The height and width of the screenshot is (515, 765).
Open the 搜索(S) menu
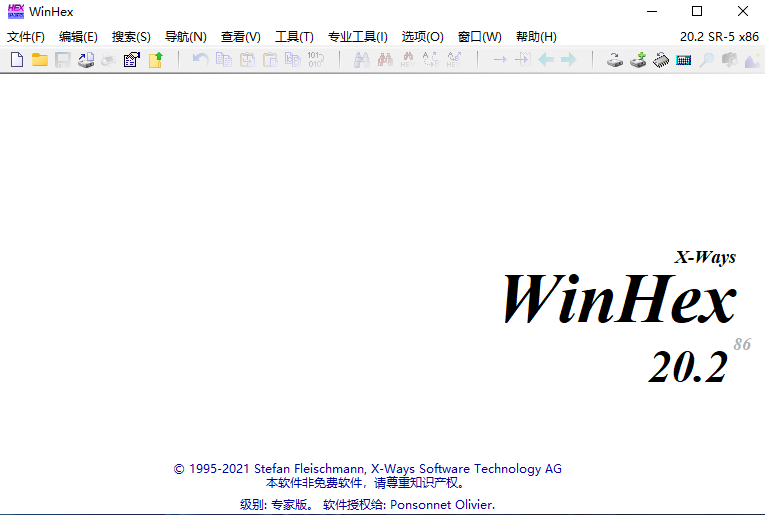(x=131, y=37)
